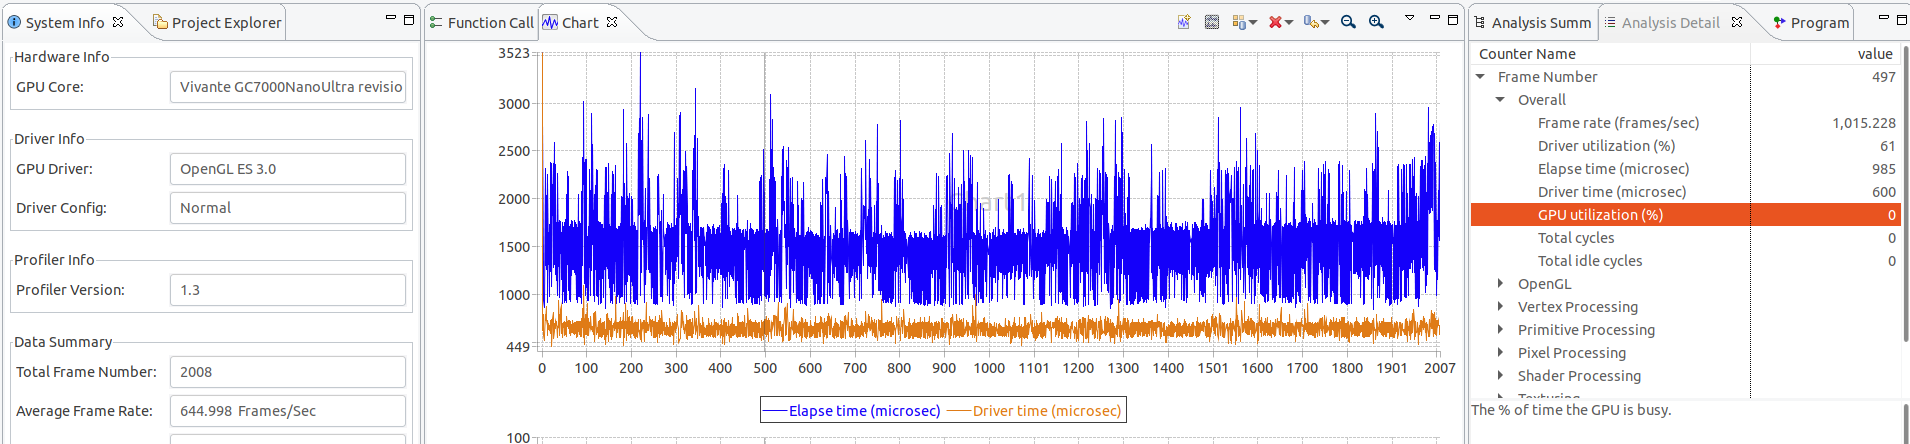Click the value column header

[x=1825, y=54]
